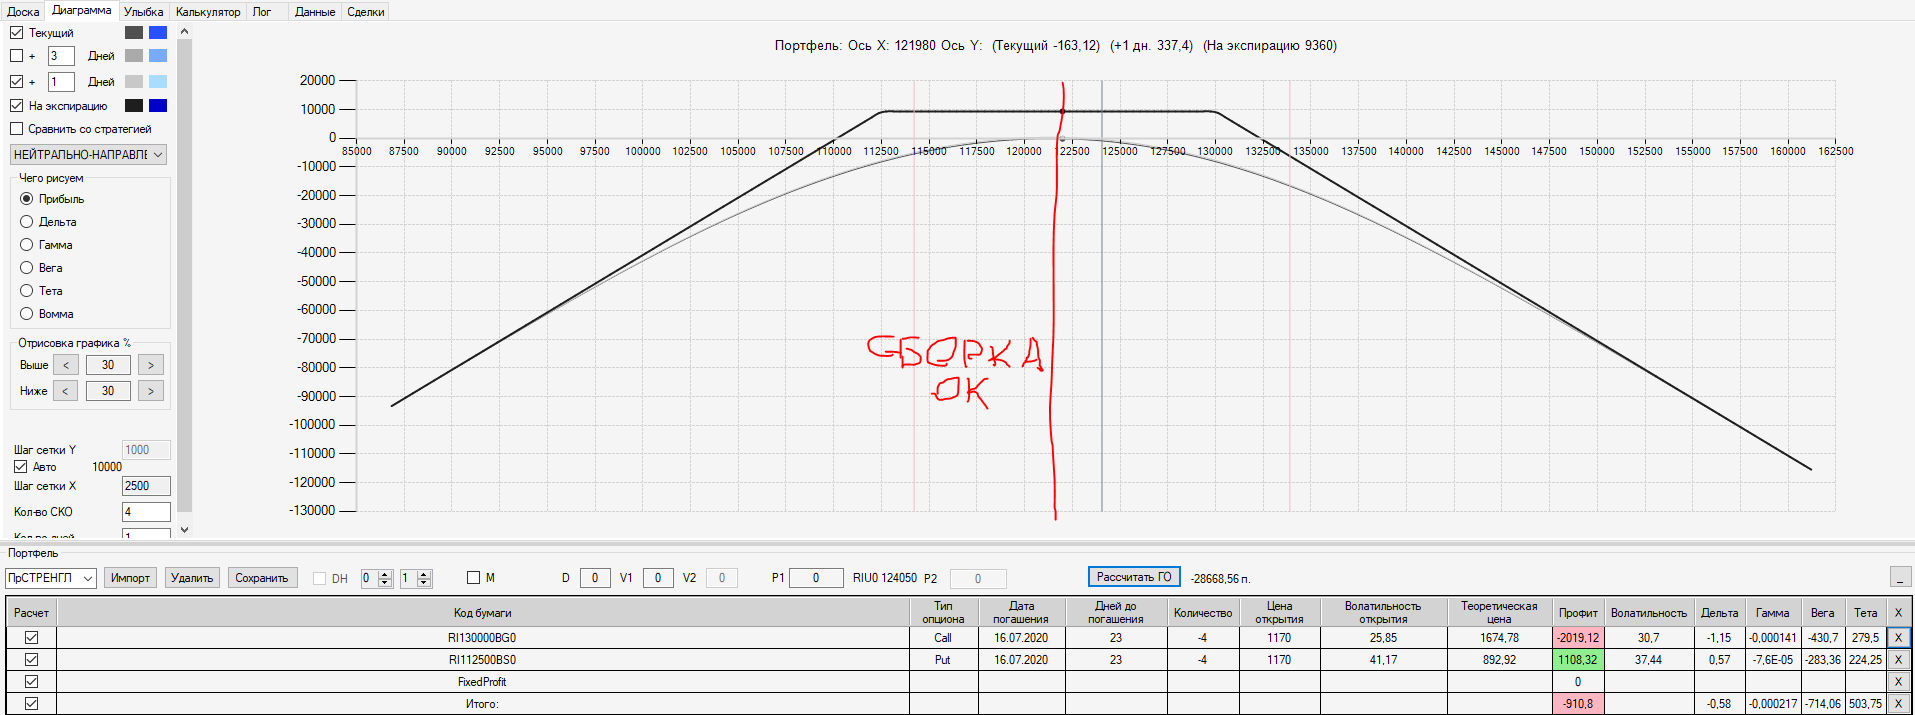Click the +3 days number field
Viewport: 1915px width, 715px height.
tap(61, 56)
